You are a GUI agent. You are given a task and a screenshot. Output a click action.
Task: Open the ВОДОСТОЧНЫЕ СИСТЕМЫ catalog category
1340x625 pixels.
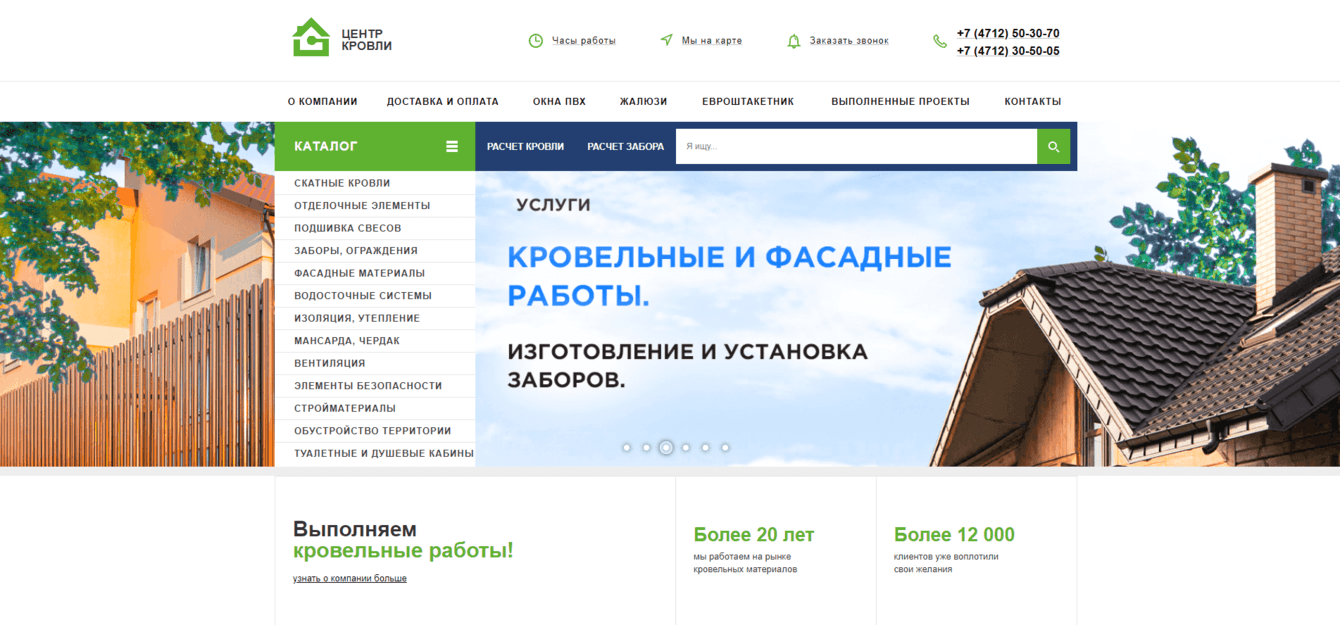(x=360, y=296)
